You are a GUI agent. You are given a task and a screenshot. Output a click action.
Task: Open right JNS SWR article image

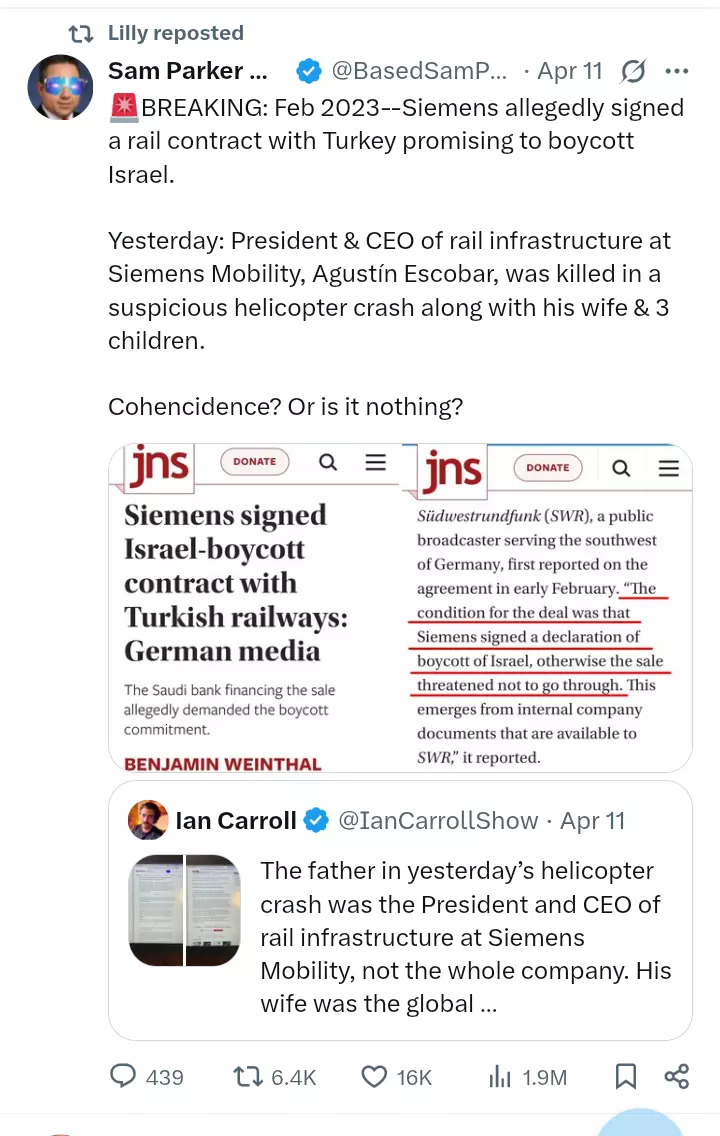[548, 608]
